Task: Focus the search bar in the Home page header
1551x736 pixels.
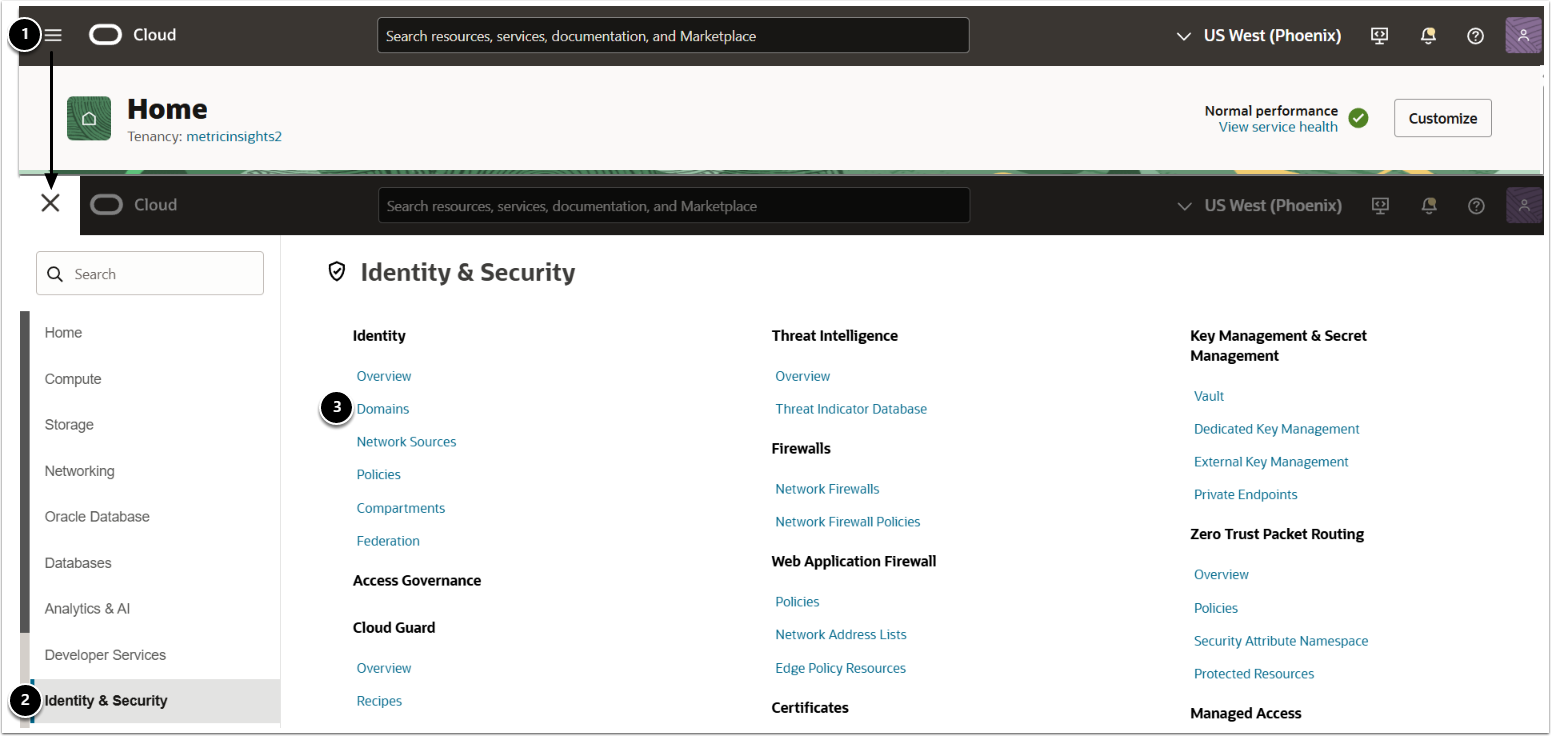Action: tap(673, 35)
